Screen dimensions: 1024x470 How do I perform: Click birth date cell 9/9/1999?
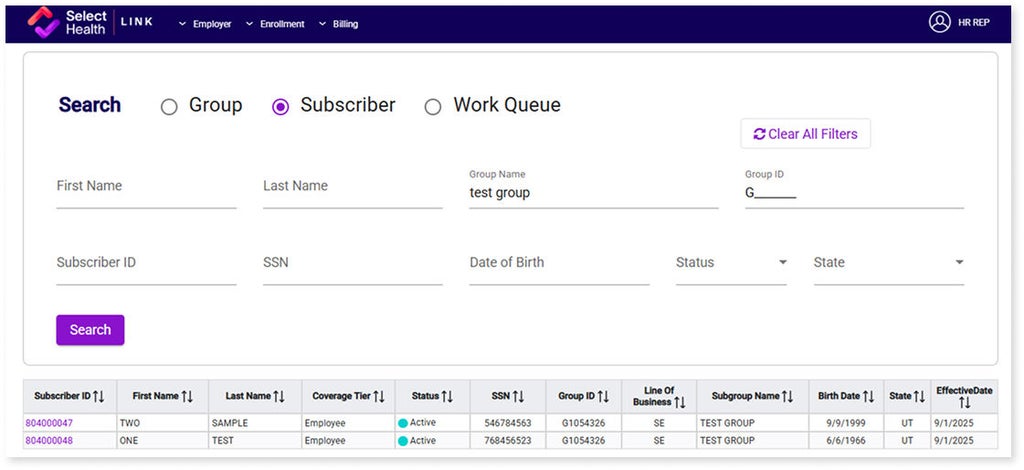point(846,423)
